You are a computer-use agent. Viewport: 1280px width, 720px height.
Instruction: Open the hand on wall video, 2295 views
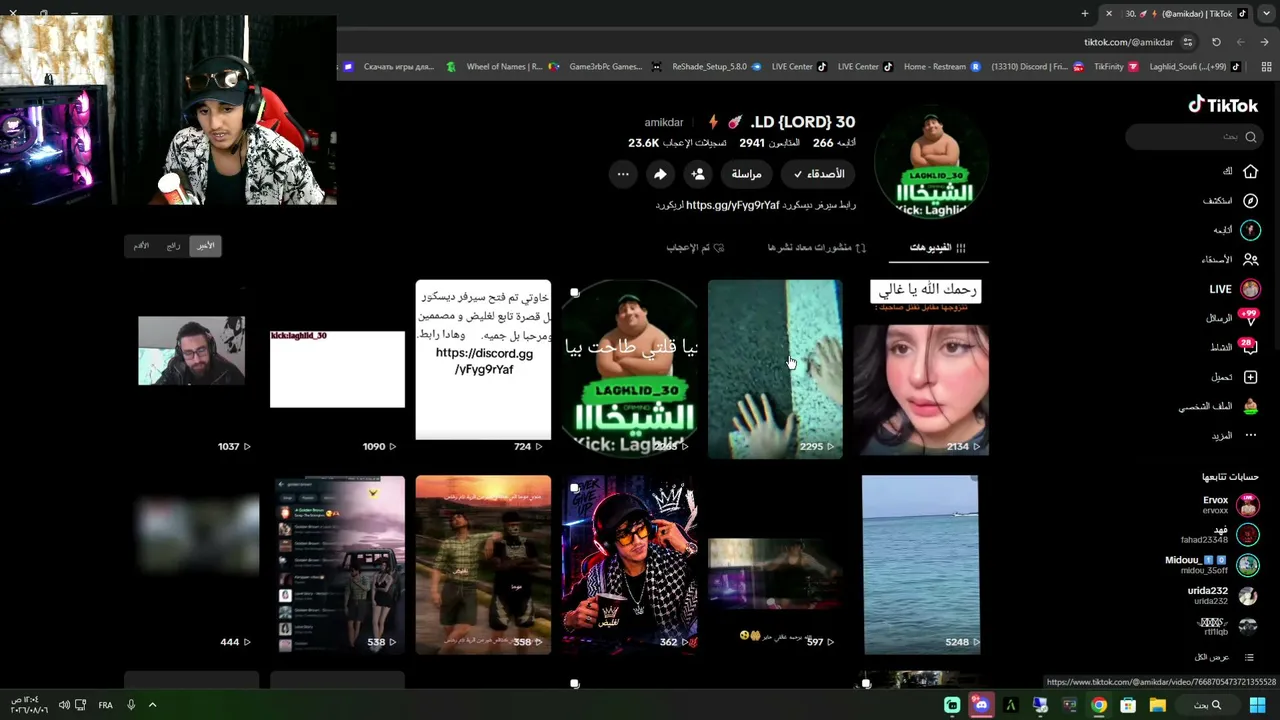(x=775, y=369)
